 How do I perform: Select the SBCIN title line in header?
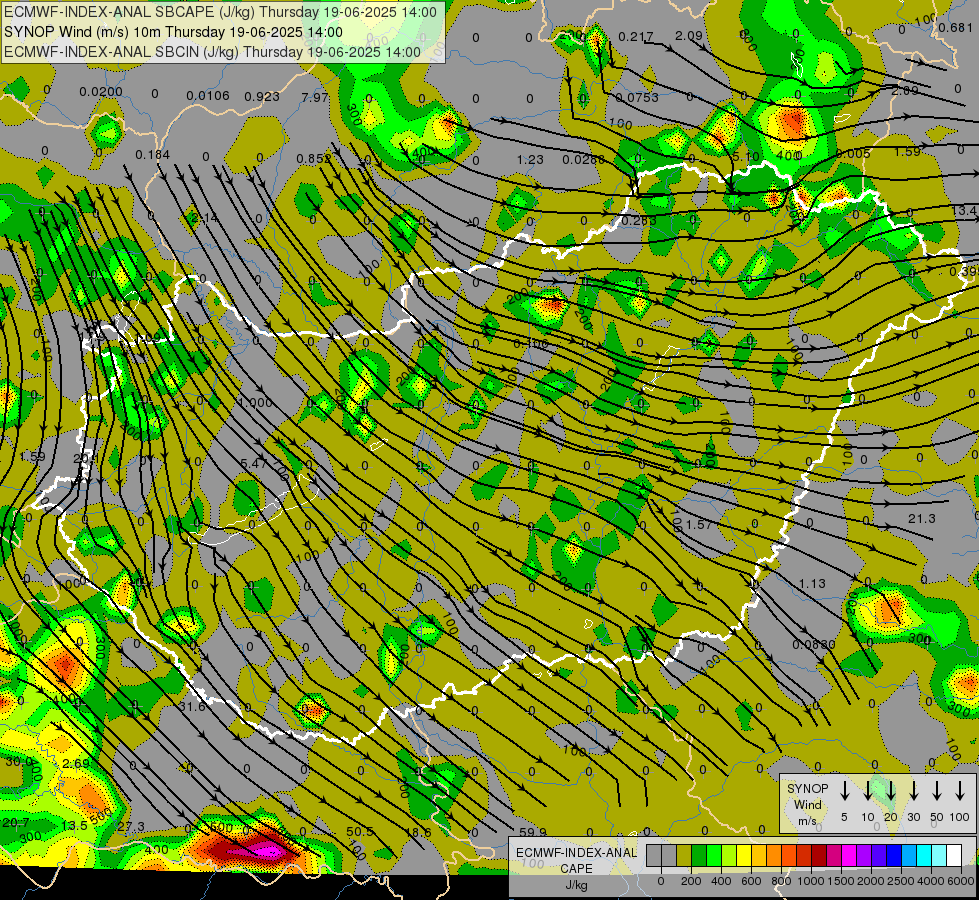212,52
